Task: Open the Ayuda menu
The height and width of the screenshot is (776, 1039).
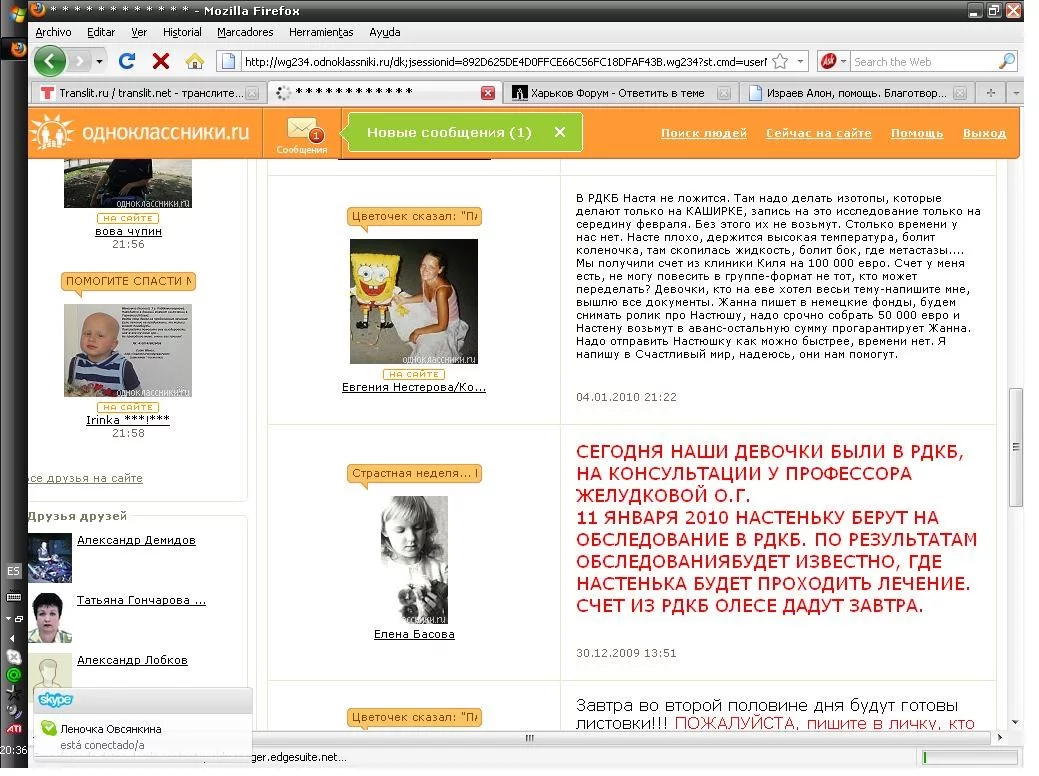Action: 385,32
